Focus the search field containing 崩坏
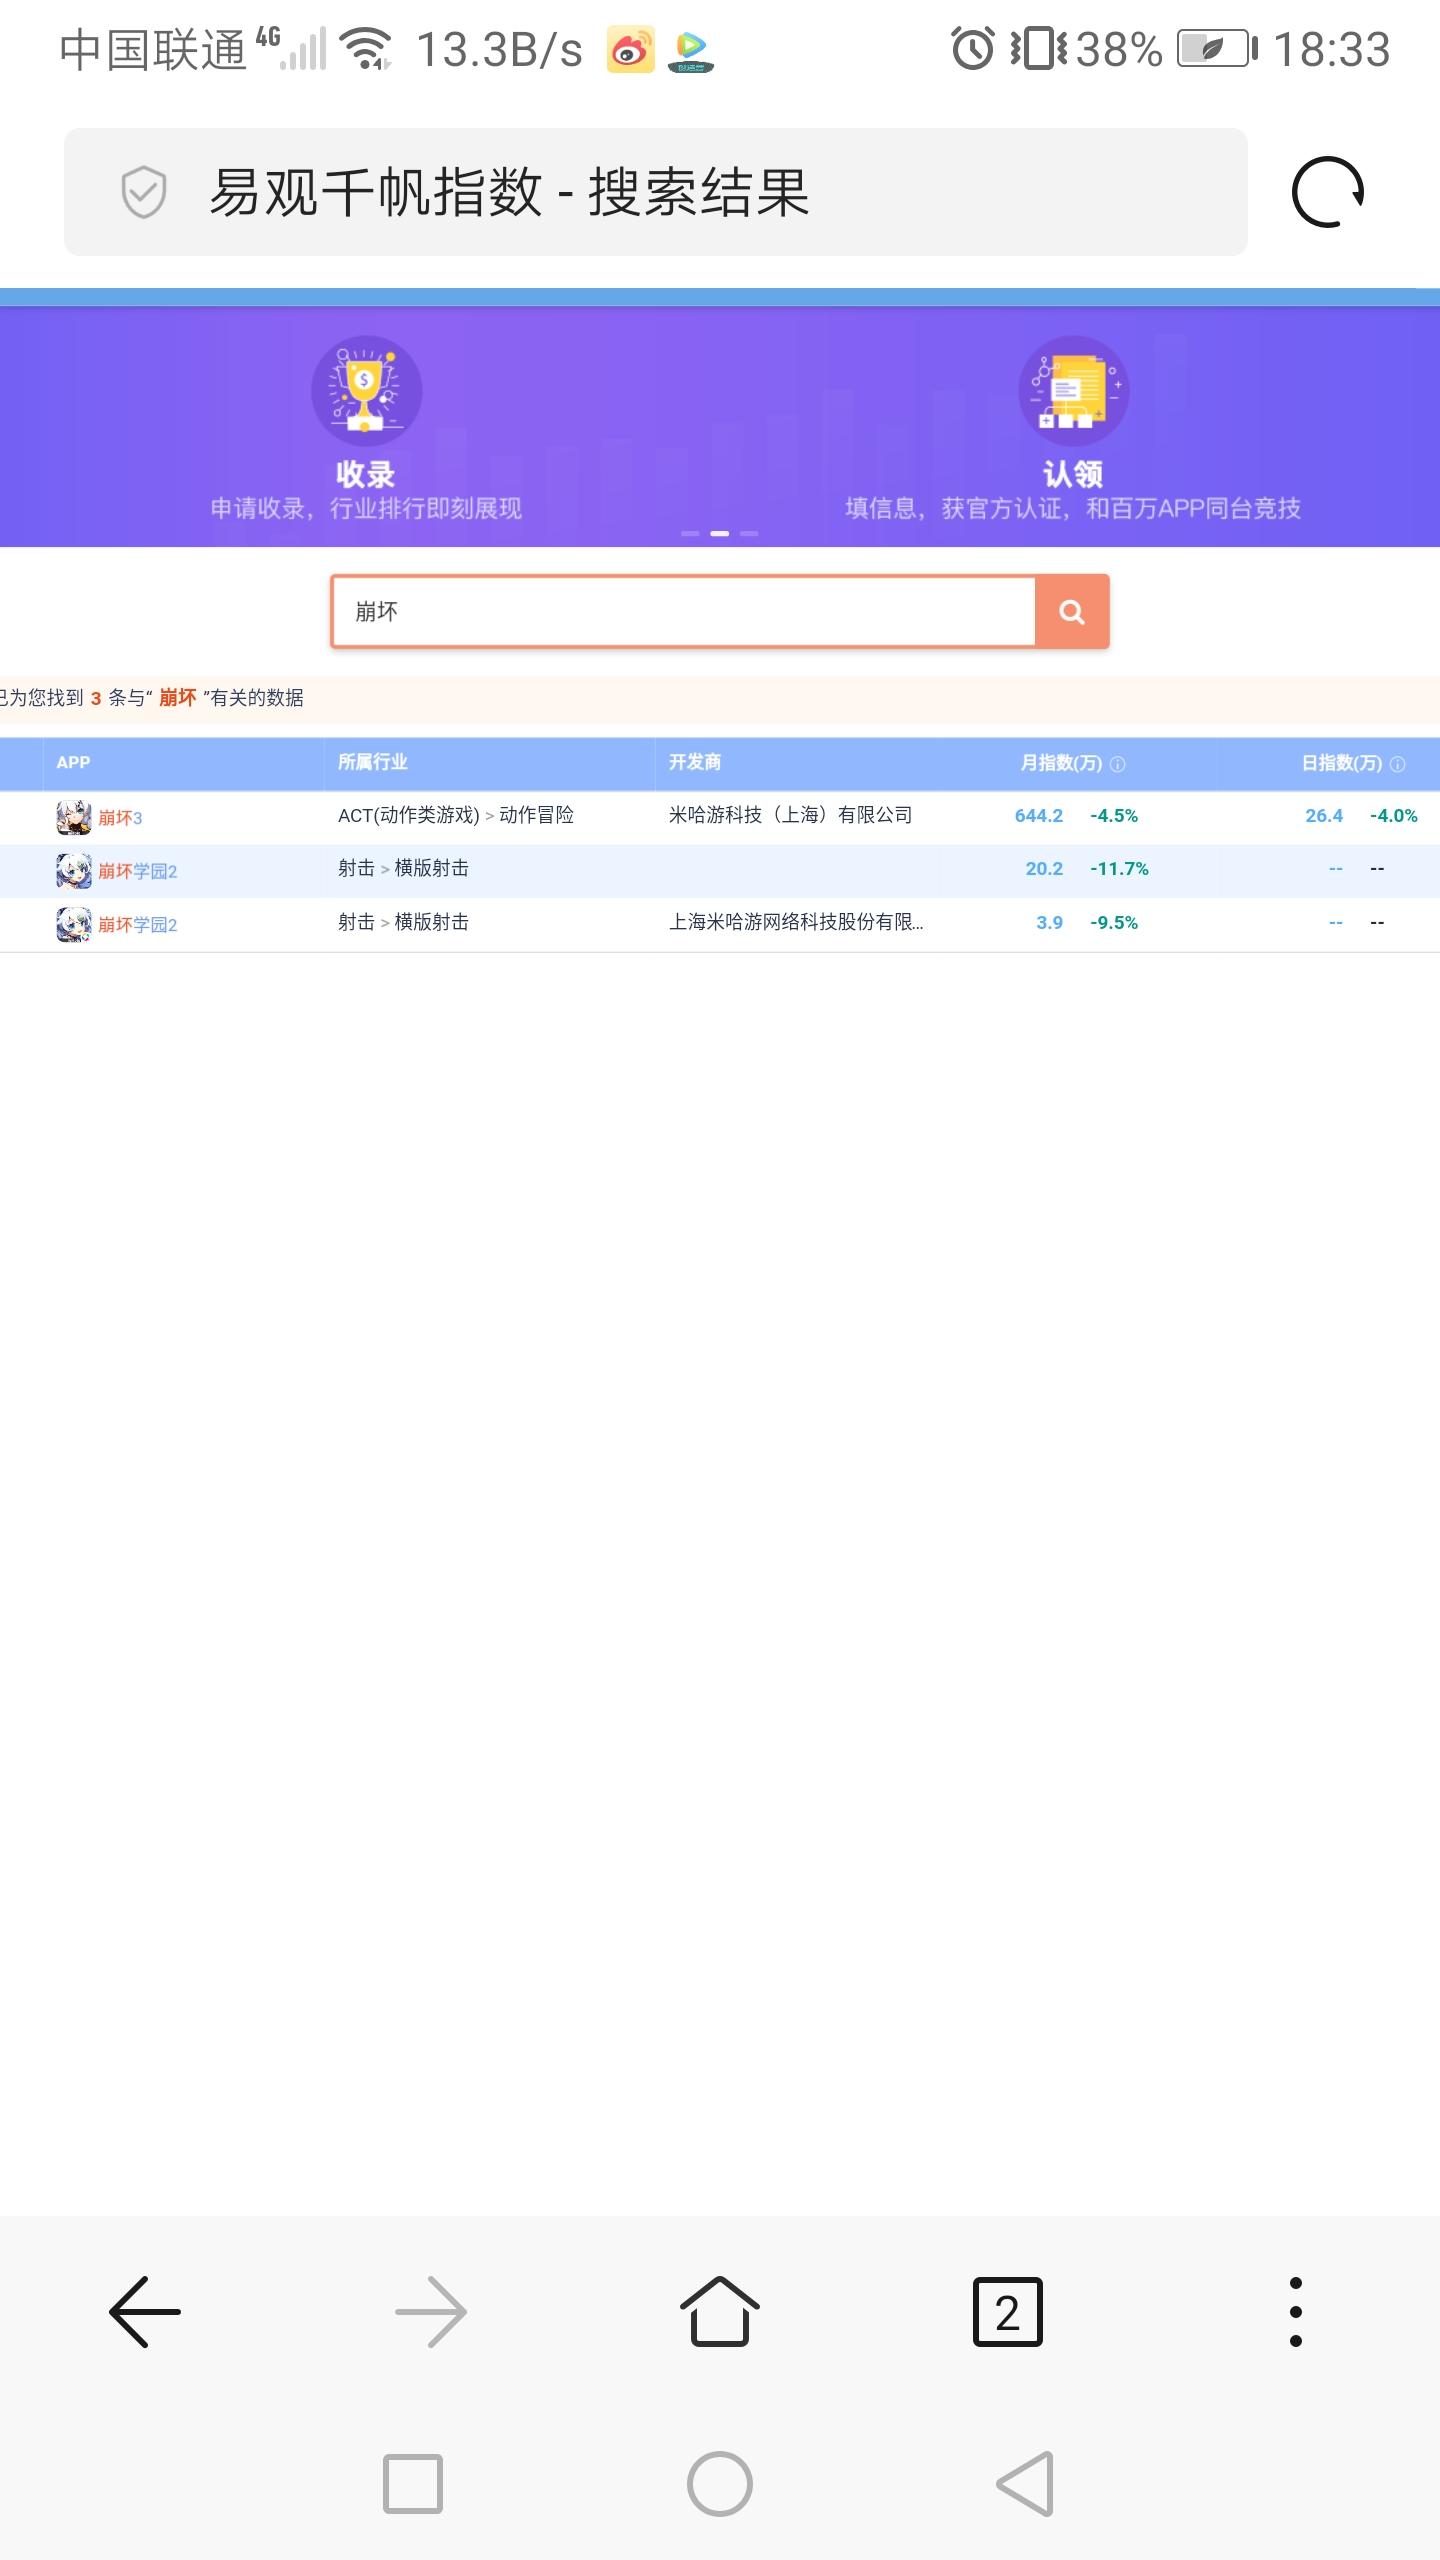The width and height of the screenshot is (1440, 2560). (683, 611)
